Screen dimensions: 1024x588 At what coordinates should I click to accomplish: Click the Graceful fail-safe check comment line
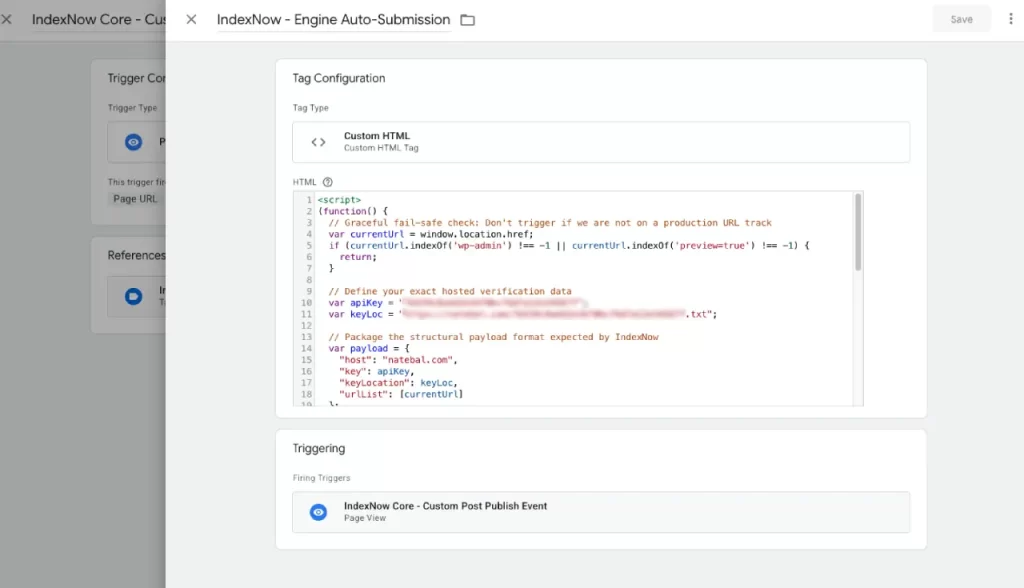[550, 223]
